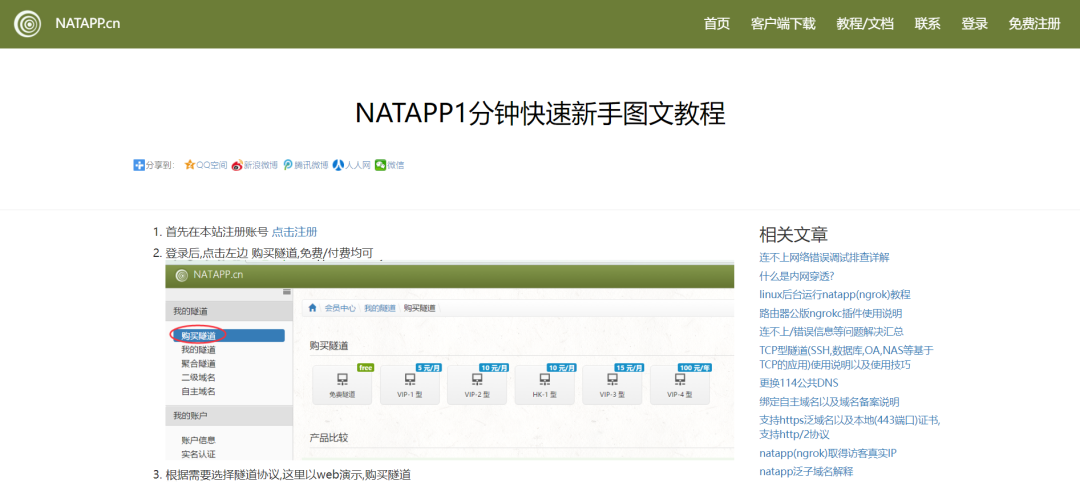The width and height of the screenshot is (1080, 482).
Task: Click the blue plus 分享到 share icon
Action: (x=138, y=165)
